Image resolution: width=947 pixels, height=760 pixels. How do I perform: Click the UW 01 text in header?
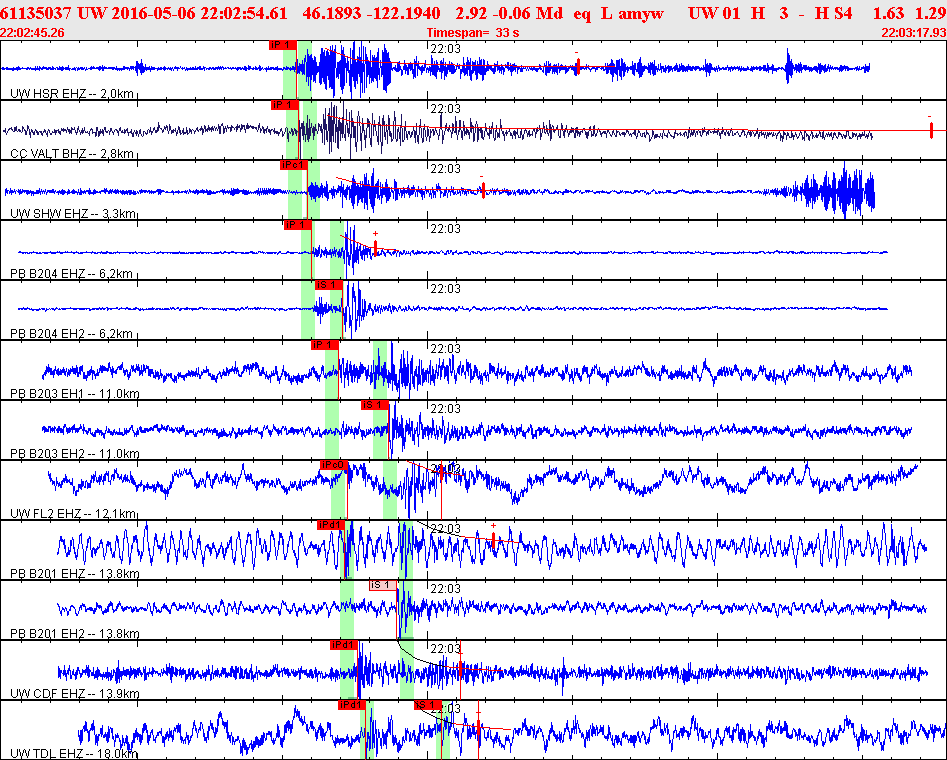pos(714,13)
